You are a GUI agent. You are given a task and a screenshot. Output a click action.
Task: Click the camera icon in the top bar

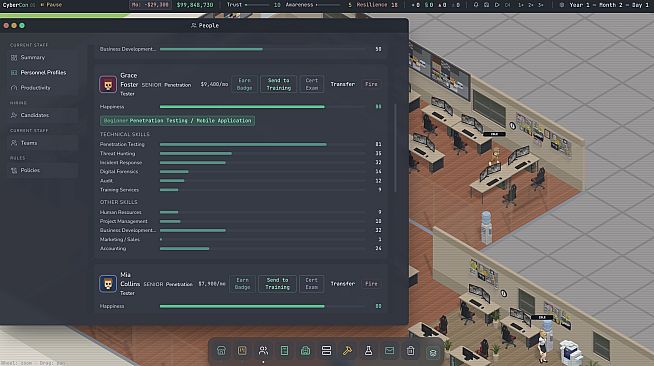point(486,5)
